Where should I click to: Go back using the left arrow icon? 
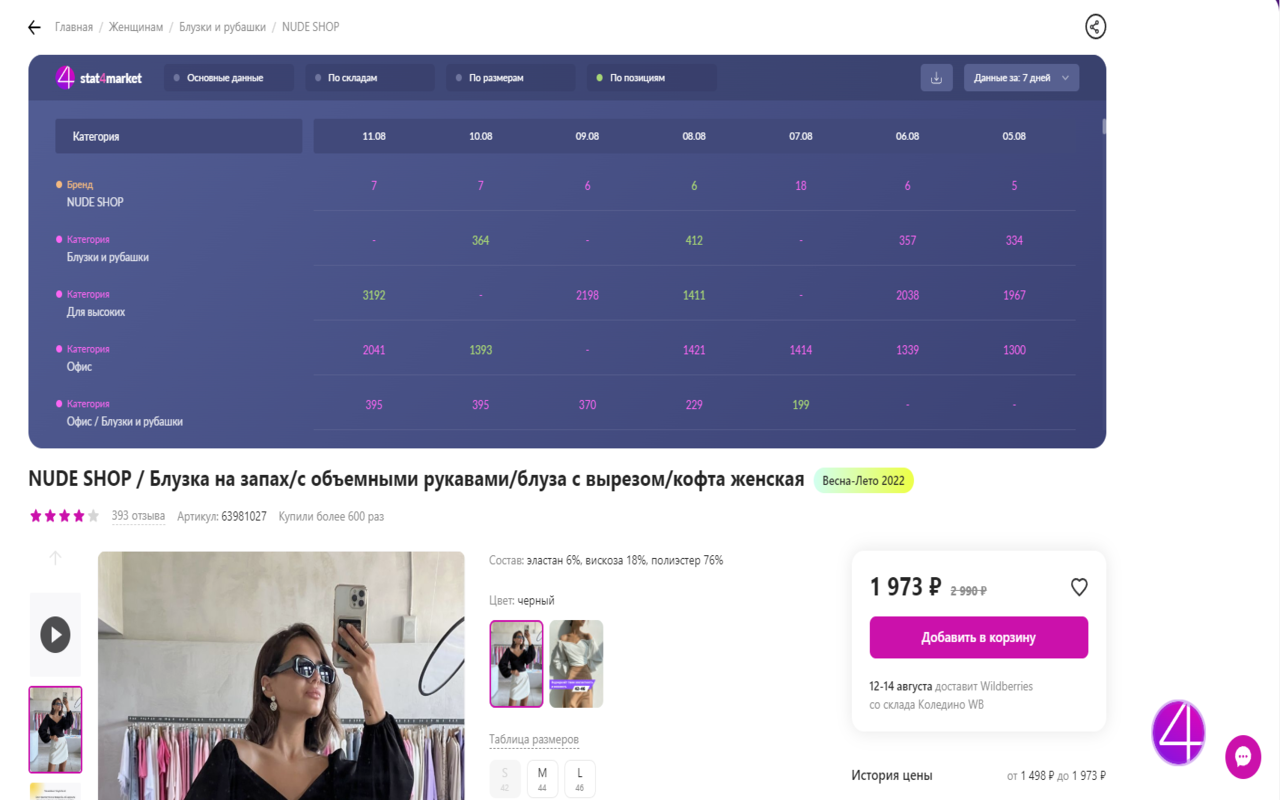coord(35,27)
